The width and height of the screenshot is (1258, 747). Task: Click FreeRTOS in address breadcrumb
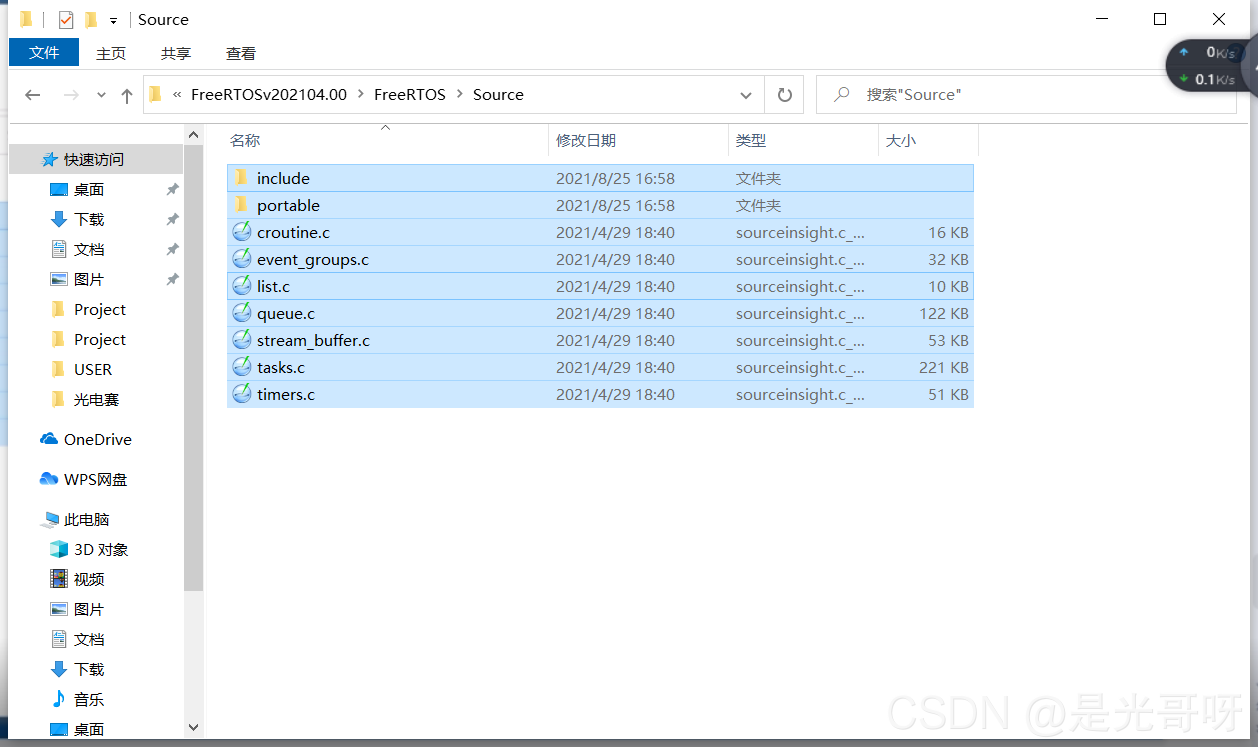tap(410, 94)
